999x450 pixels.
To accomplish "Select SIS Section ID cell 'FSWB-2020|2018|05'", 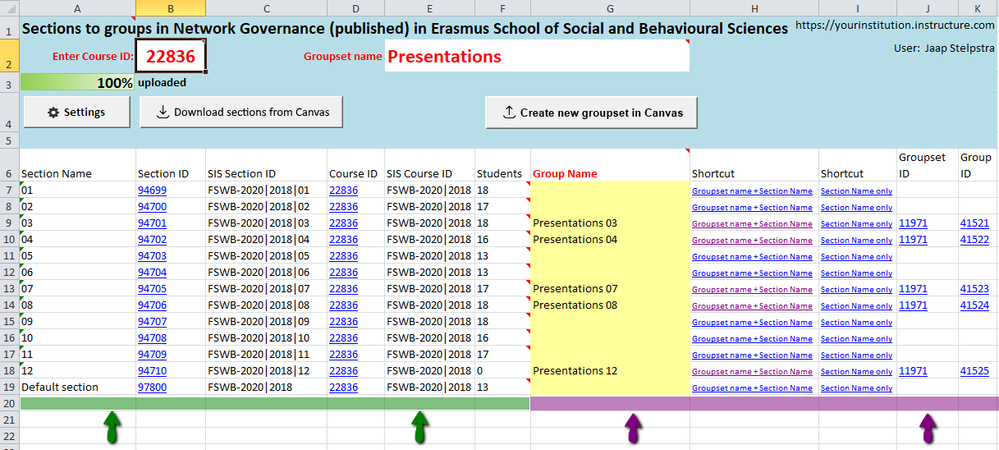I will point(266,256).
